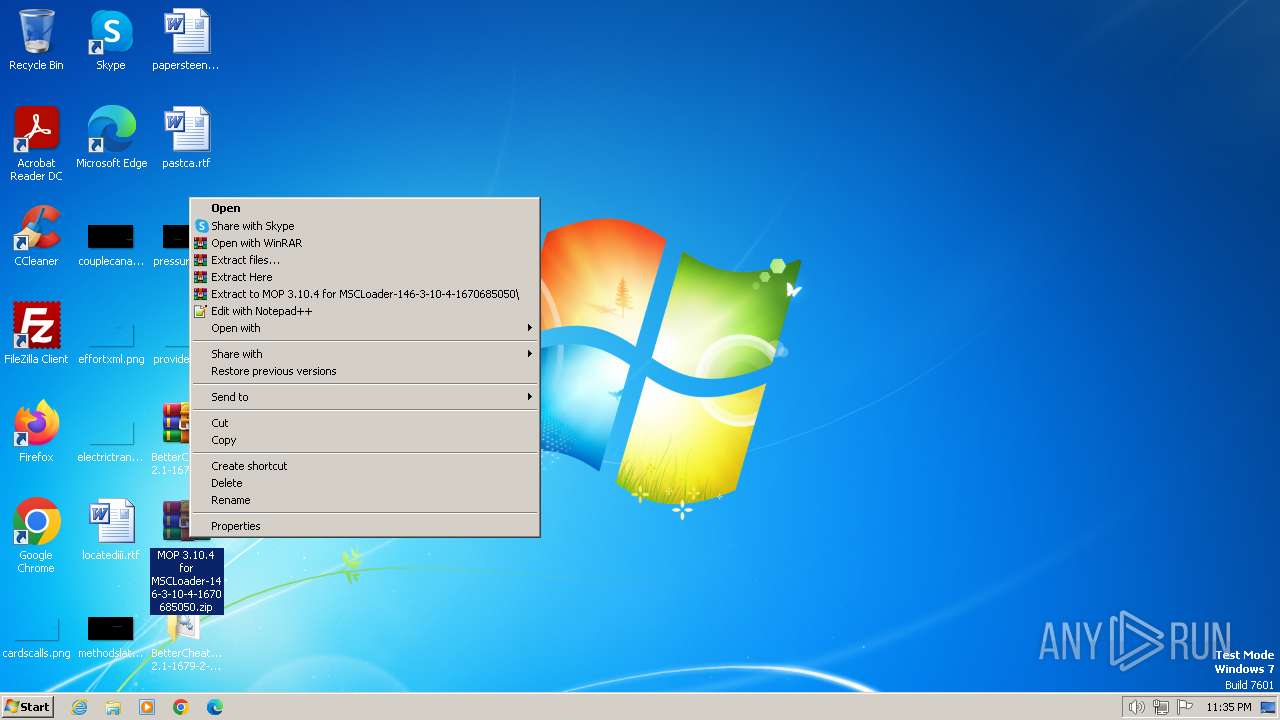Open Acrobat Reader DC shortcut
The width and height of the screenshot is (1280, 720).
coord(36,143)
